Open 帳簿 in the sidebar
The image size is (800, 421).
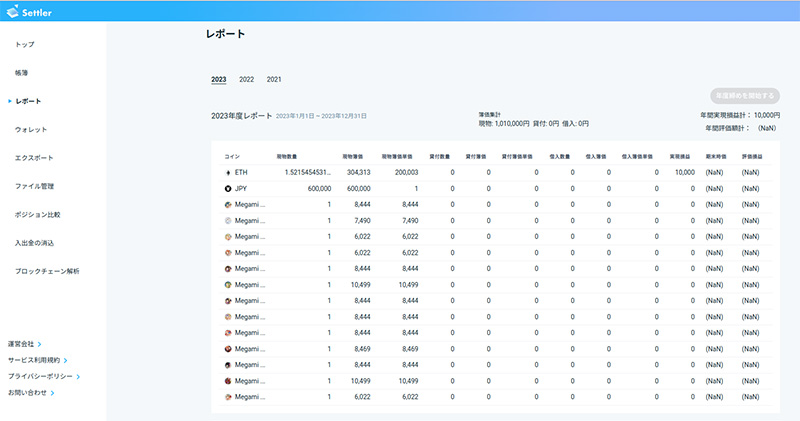coord(21,73)
